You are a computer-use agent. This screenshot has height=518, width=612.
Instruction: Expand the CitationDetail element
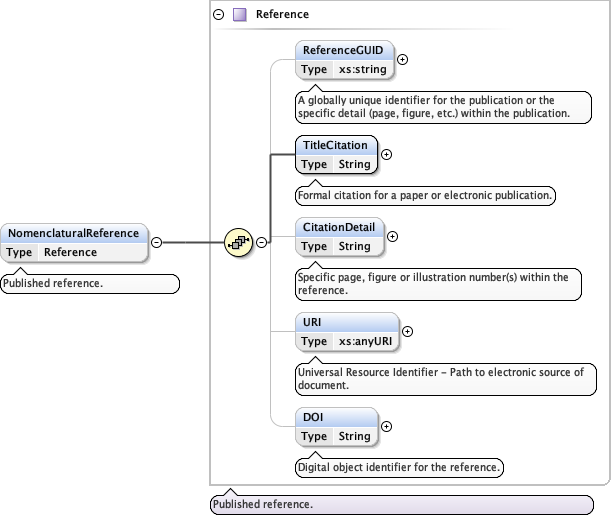pyautogui.click(x=392, y=237)
